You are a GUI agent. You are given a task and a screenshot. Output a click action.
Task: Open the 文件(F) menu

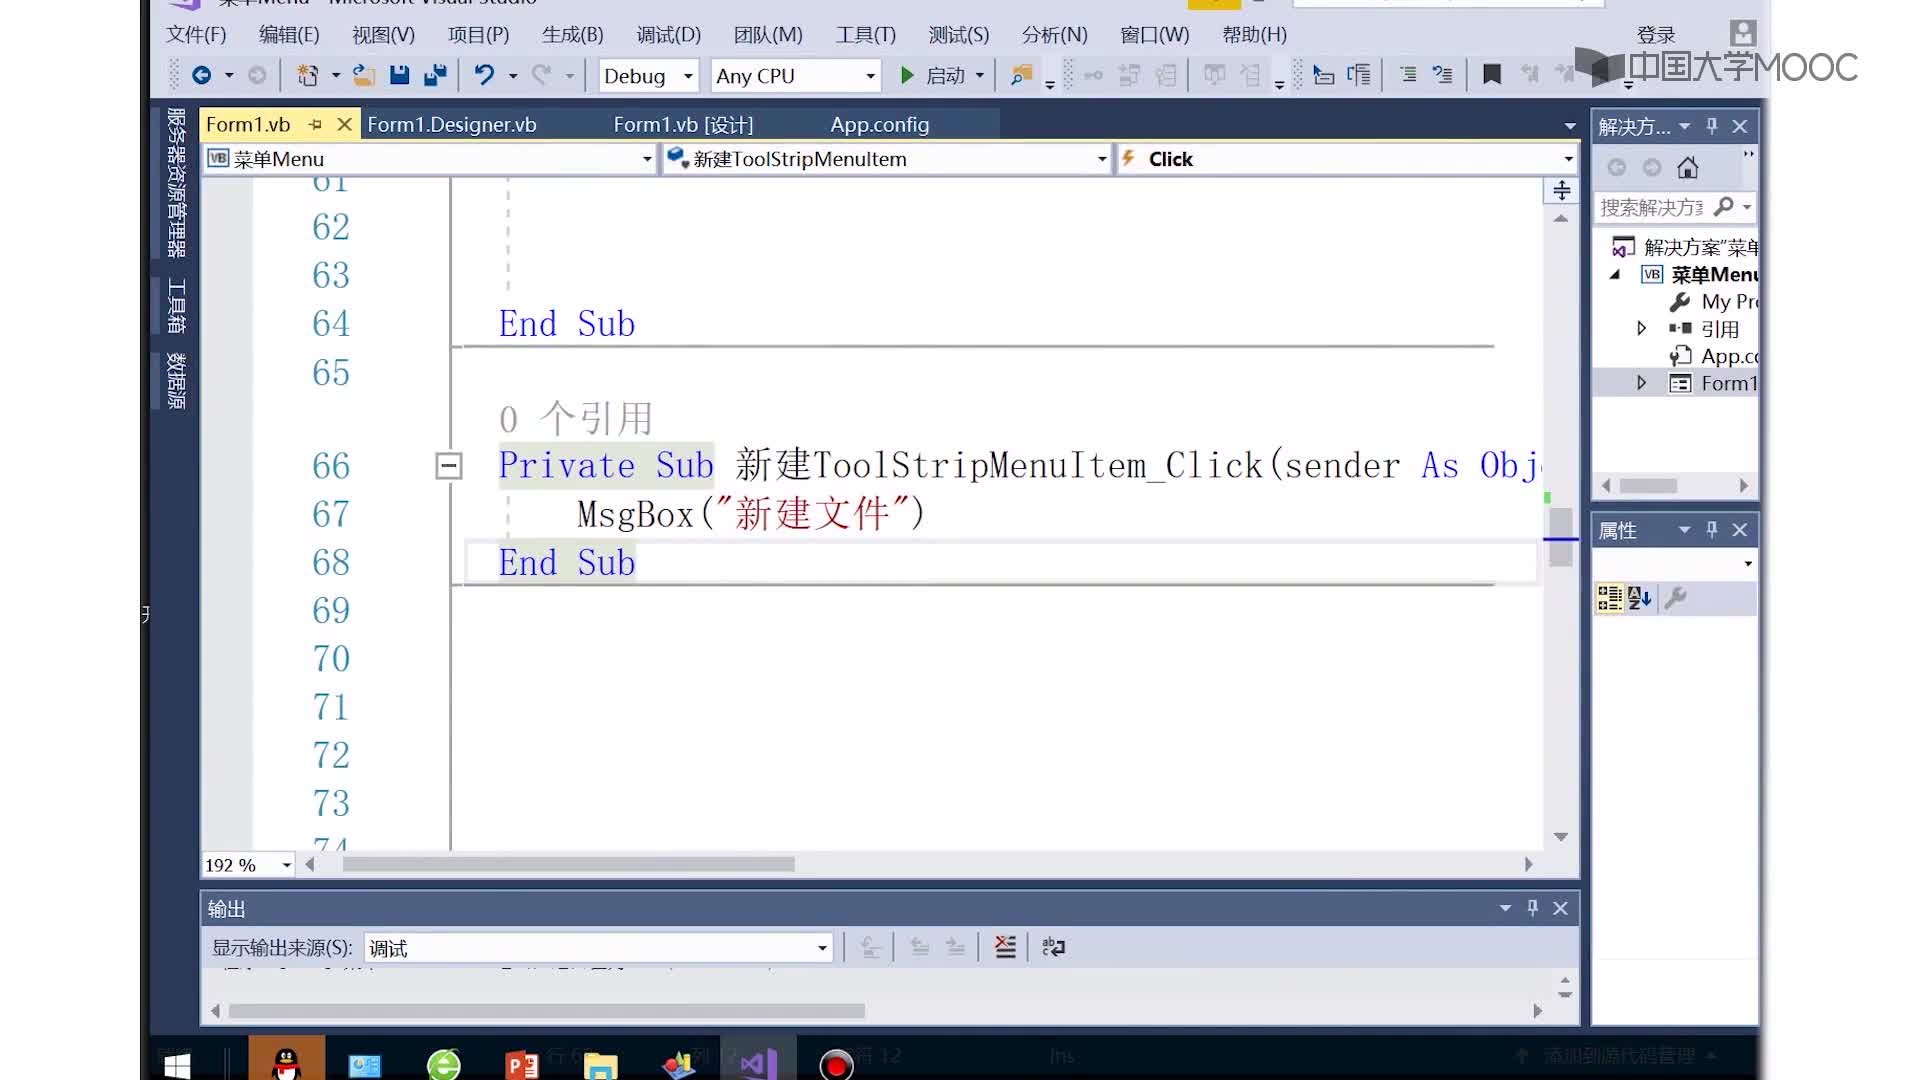click(x=196, y=35)
